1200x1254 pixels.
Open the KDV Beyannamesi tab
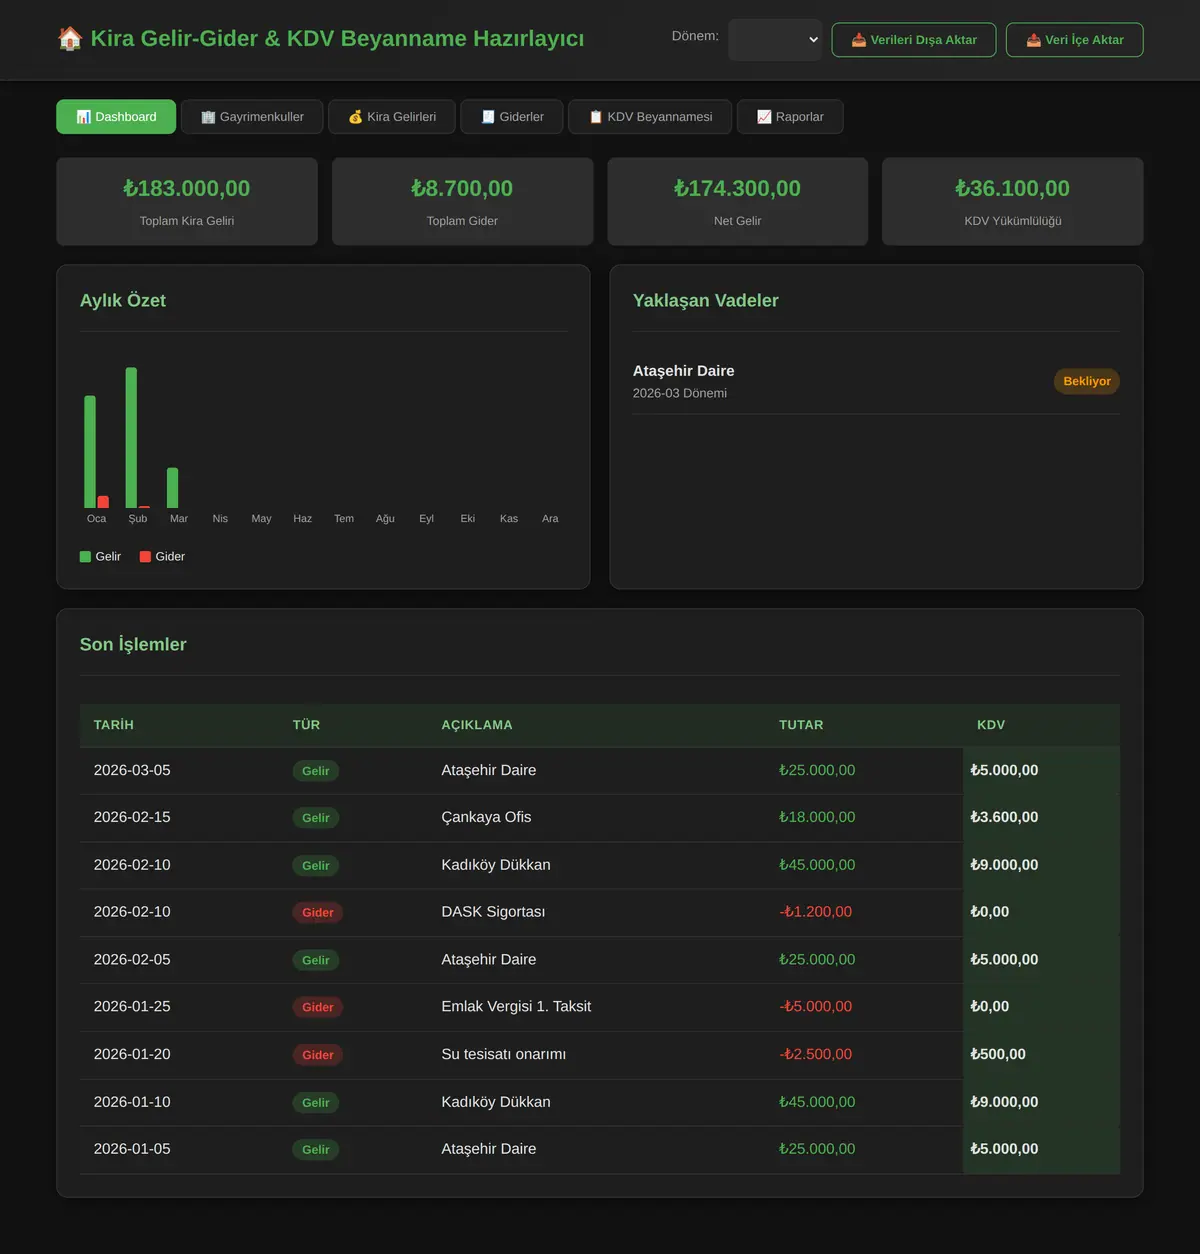(x=650, y=117)
